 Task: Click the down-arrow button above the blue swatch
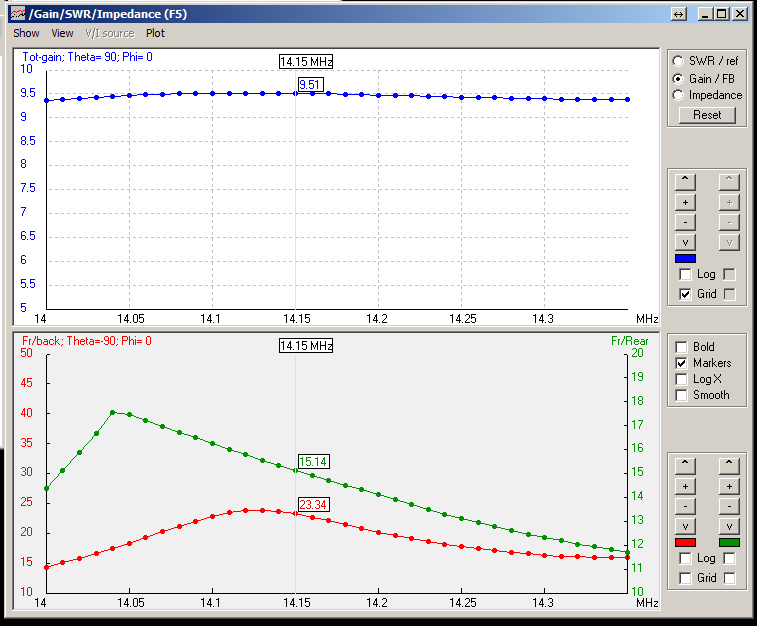tap(685, 242)
